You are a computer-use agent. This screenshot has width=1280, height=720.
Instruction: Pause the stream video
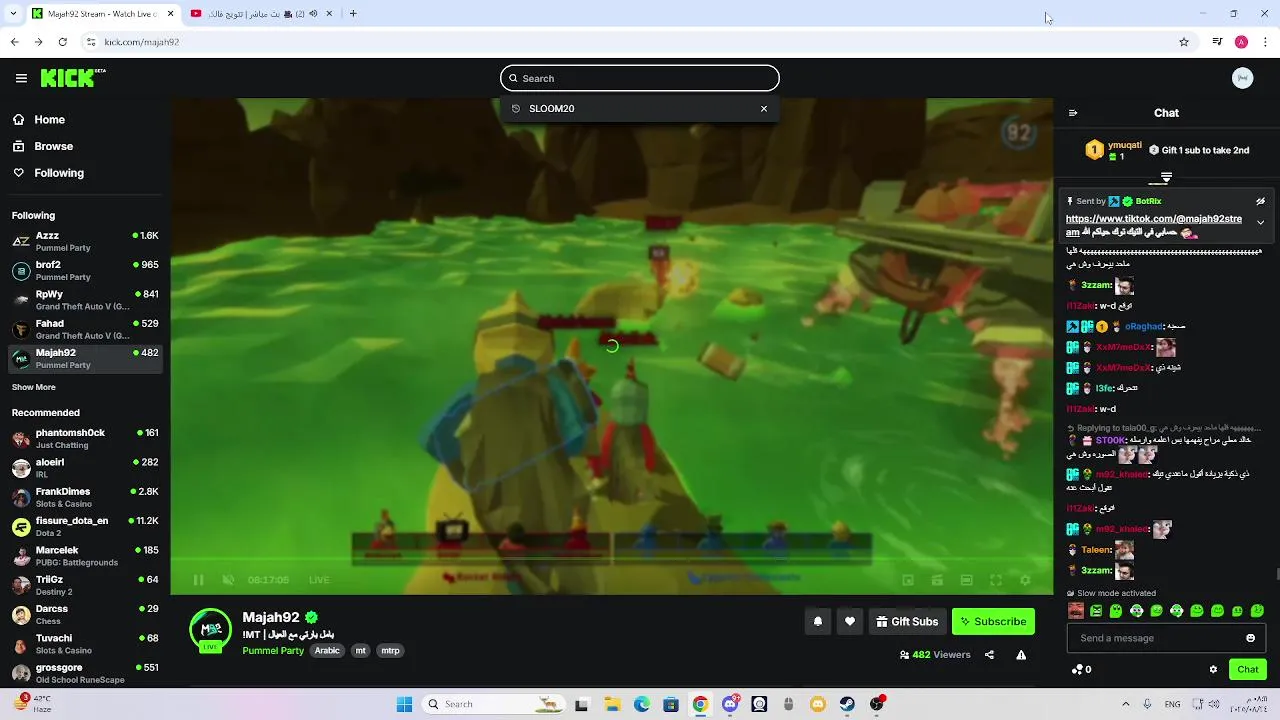click(198, 580)
